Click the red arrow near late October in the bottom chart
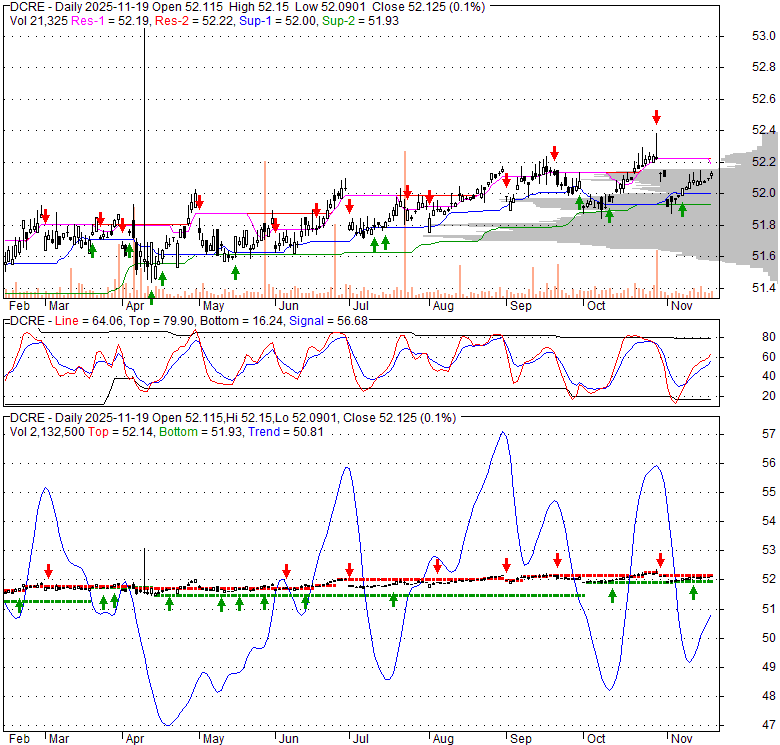This screenshot has height=745, width=780. [660, 560]
